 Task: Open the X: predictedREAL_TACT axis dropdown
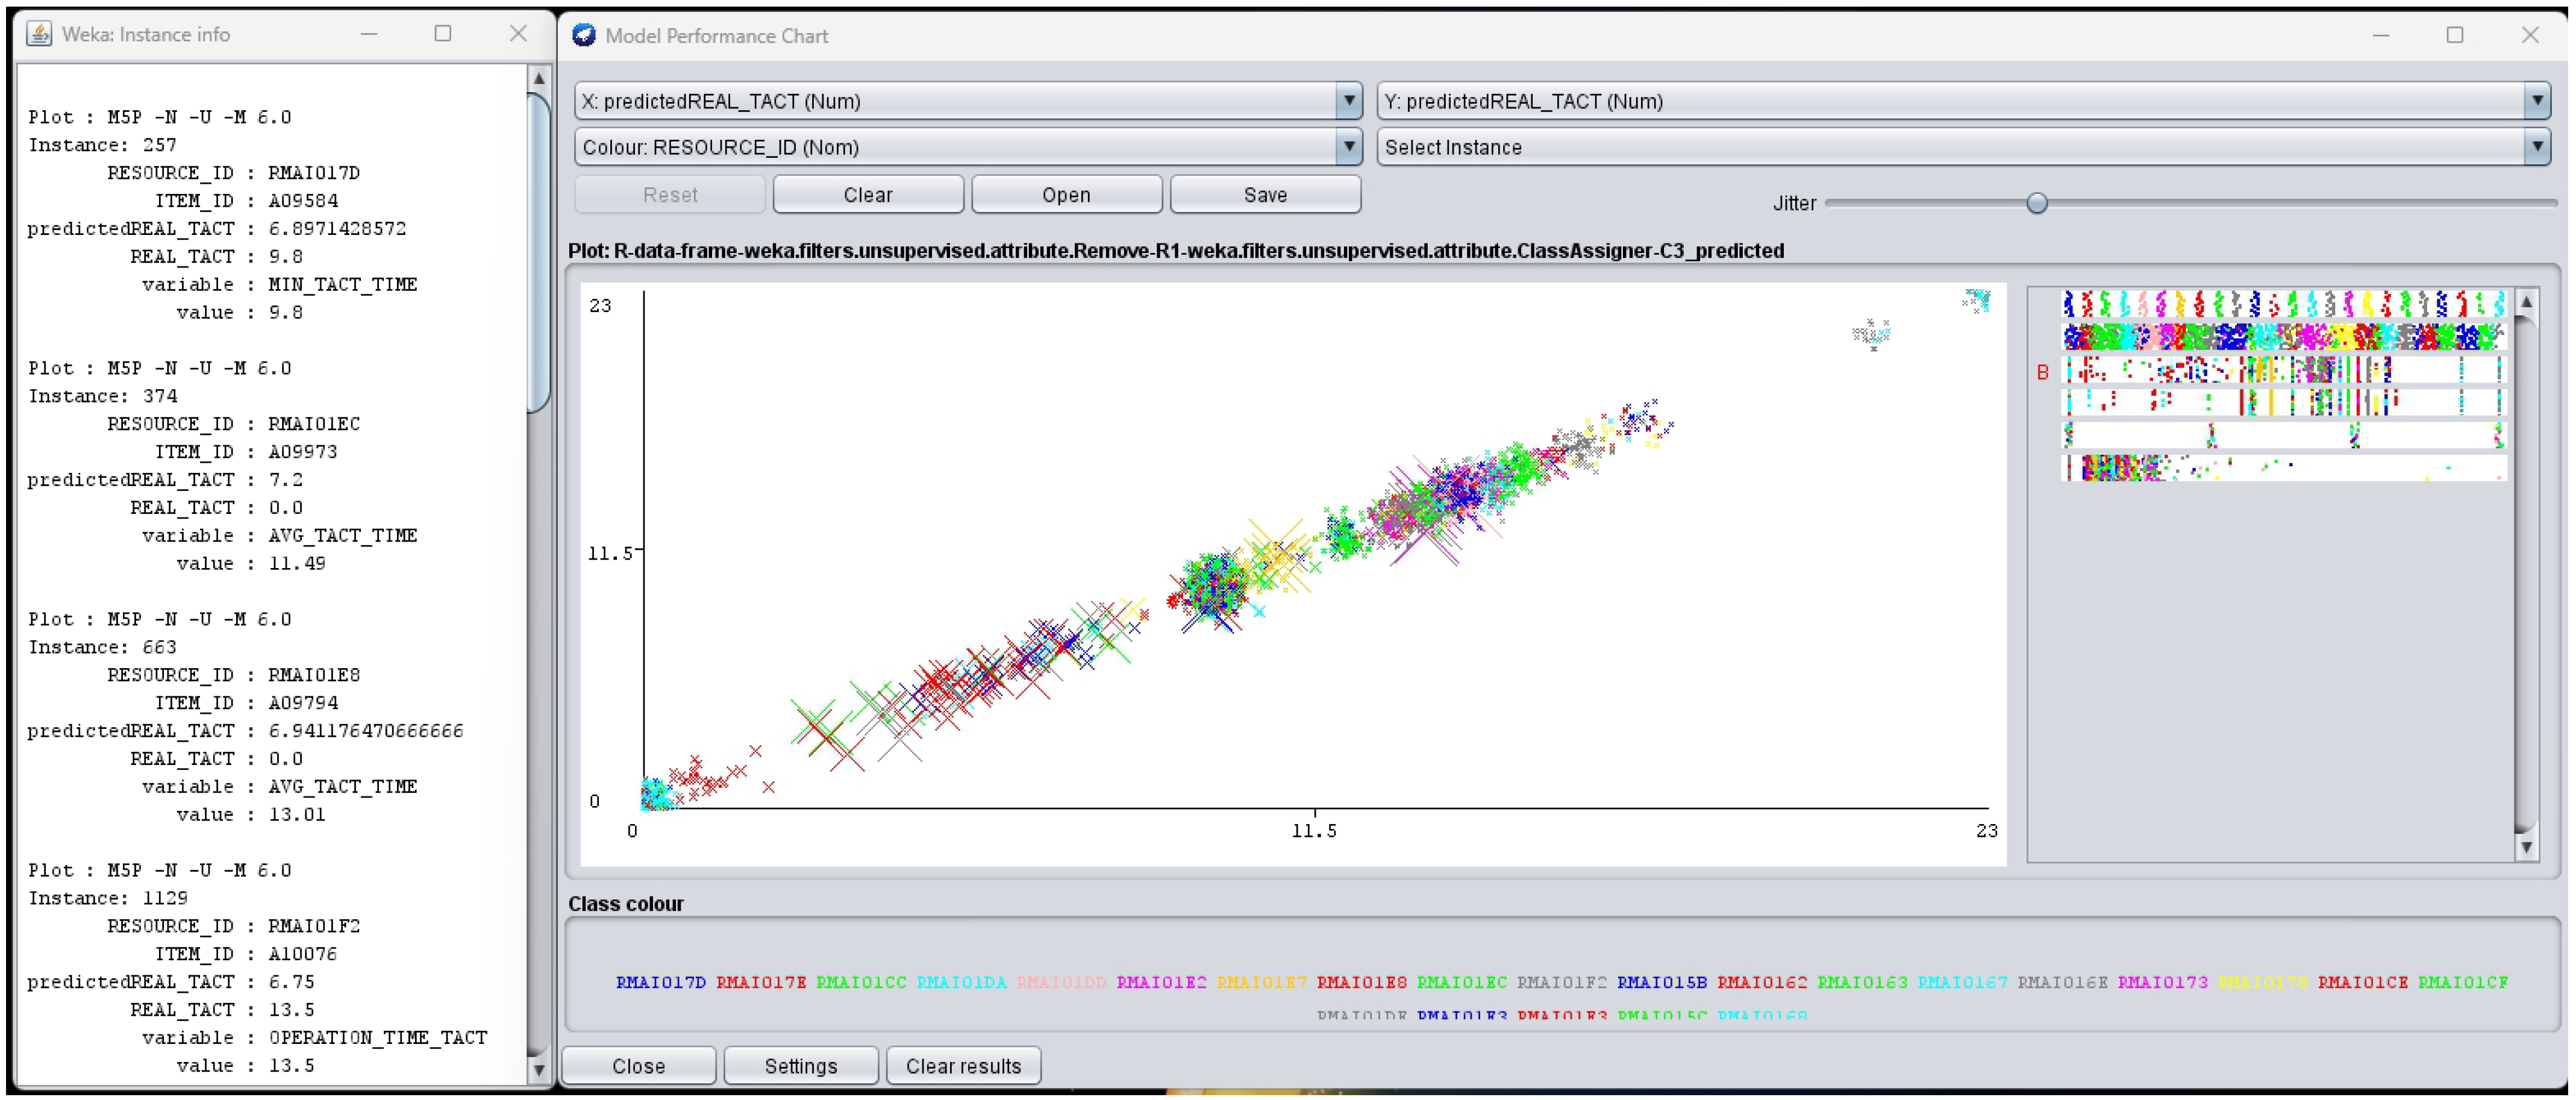pos(968,101)
